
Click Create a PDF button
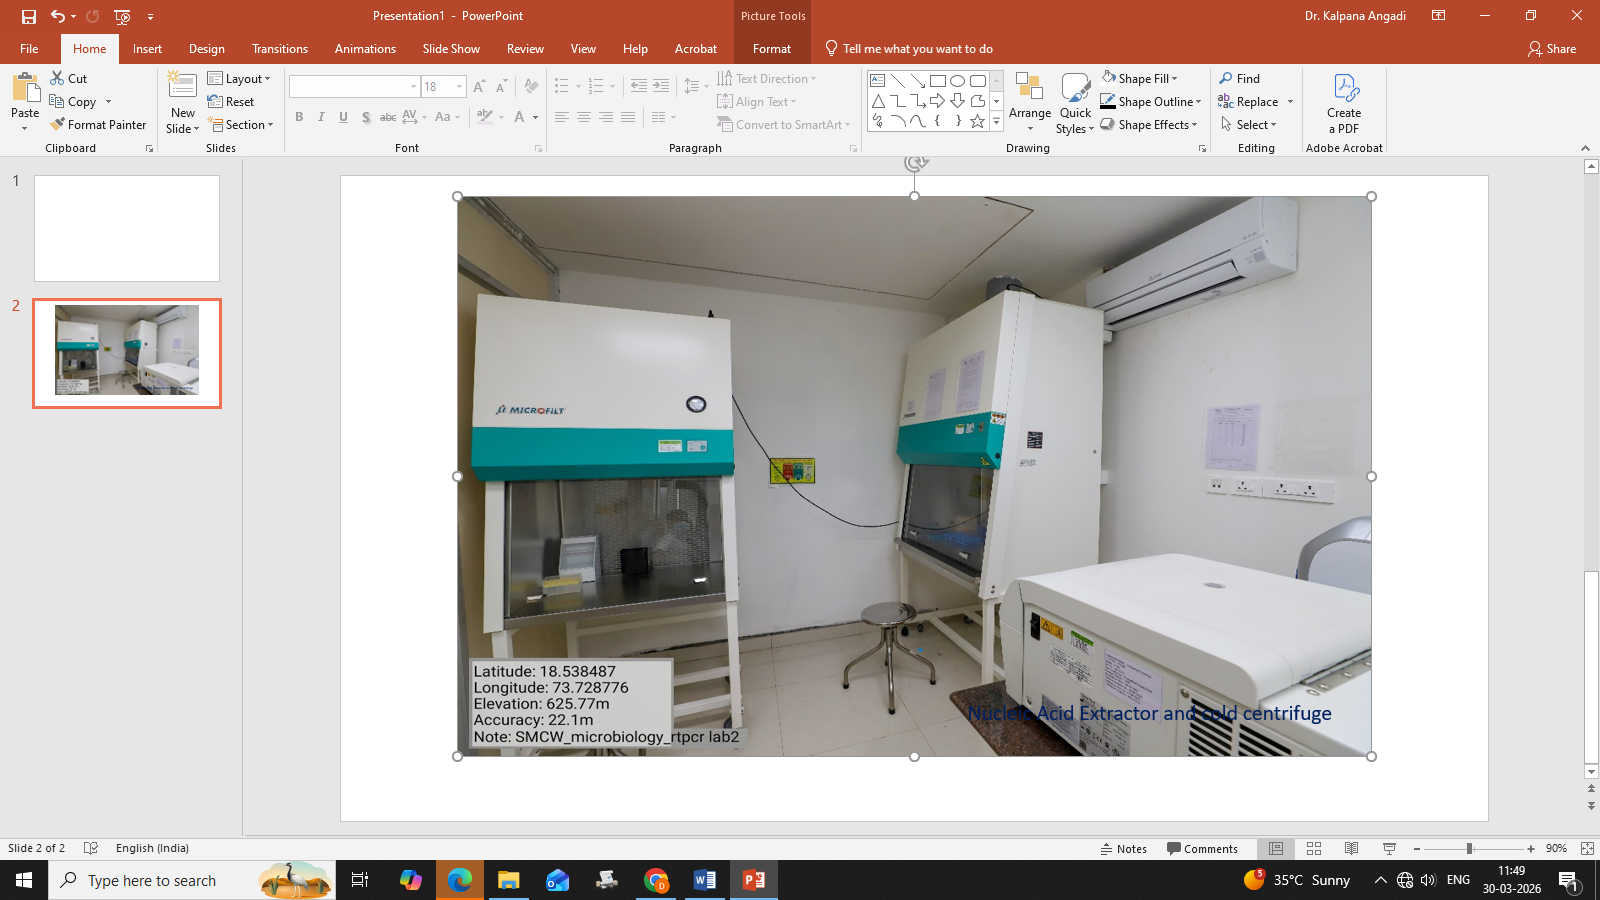[x=1343, y=103]
